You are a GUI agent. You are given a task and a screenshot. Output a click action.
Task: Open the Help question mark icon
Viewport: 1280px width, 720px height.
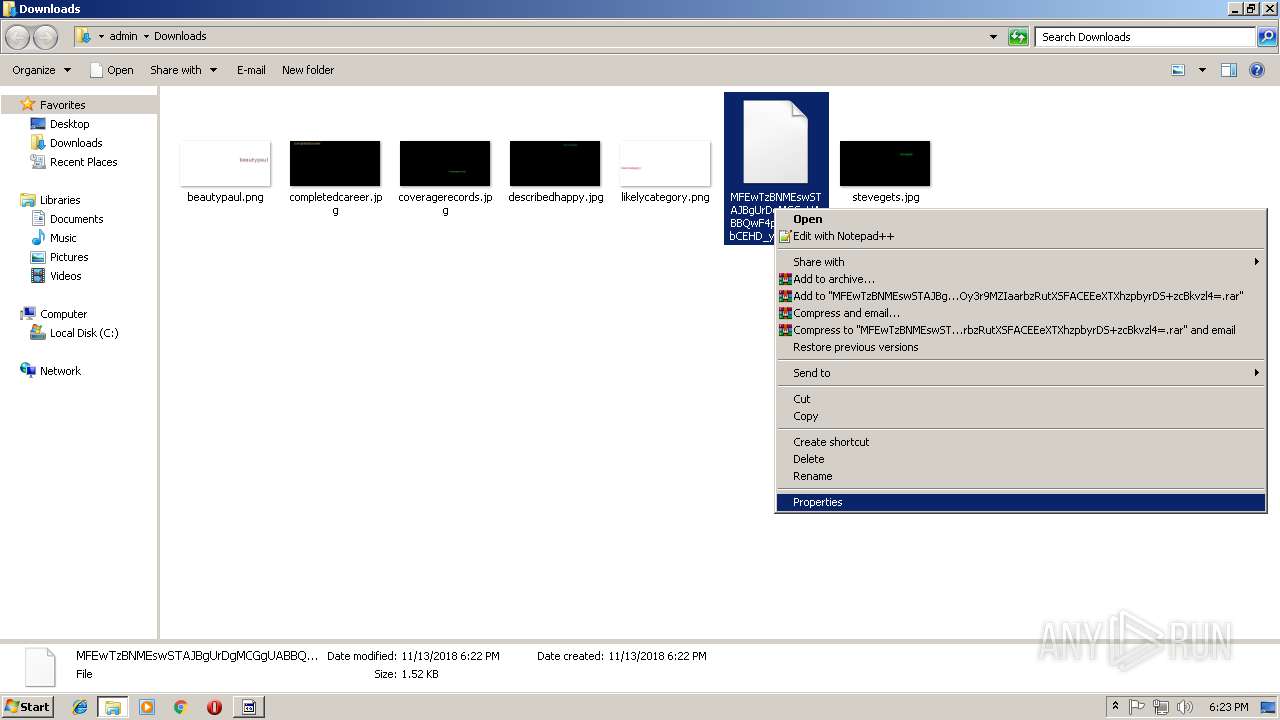point(1258,70)
